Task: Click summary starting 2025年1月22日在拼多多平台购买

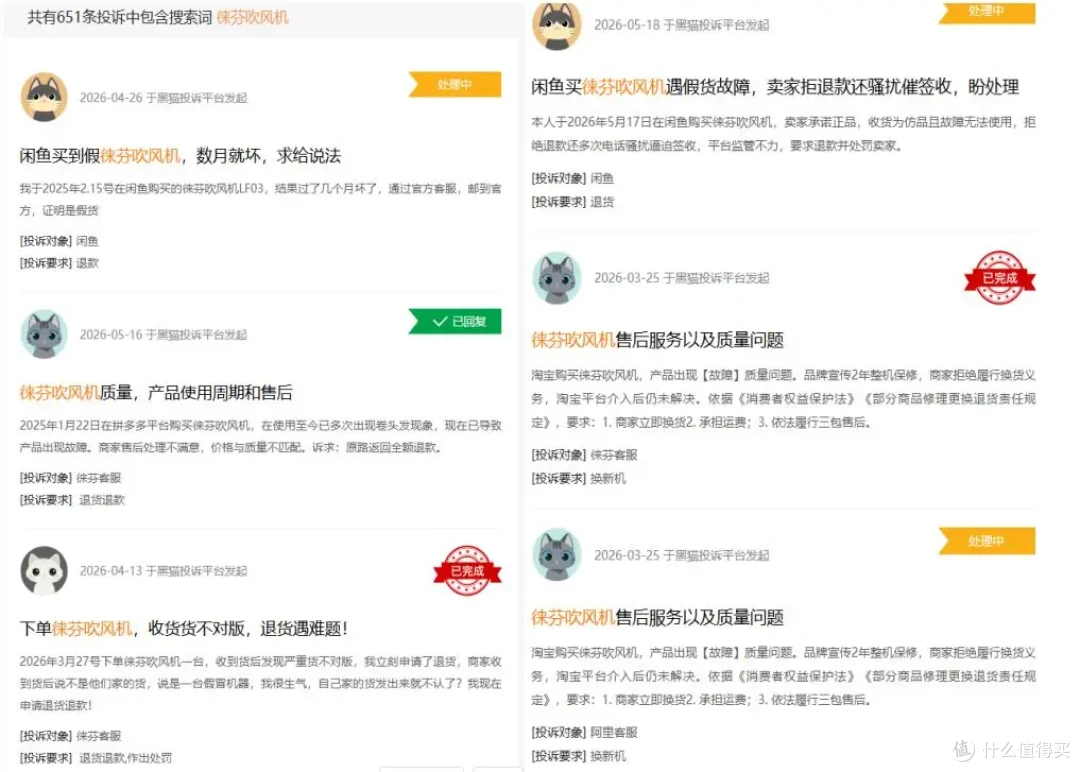Action: [260, 436]
